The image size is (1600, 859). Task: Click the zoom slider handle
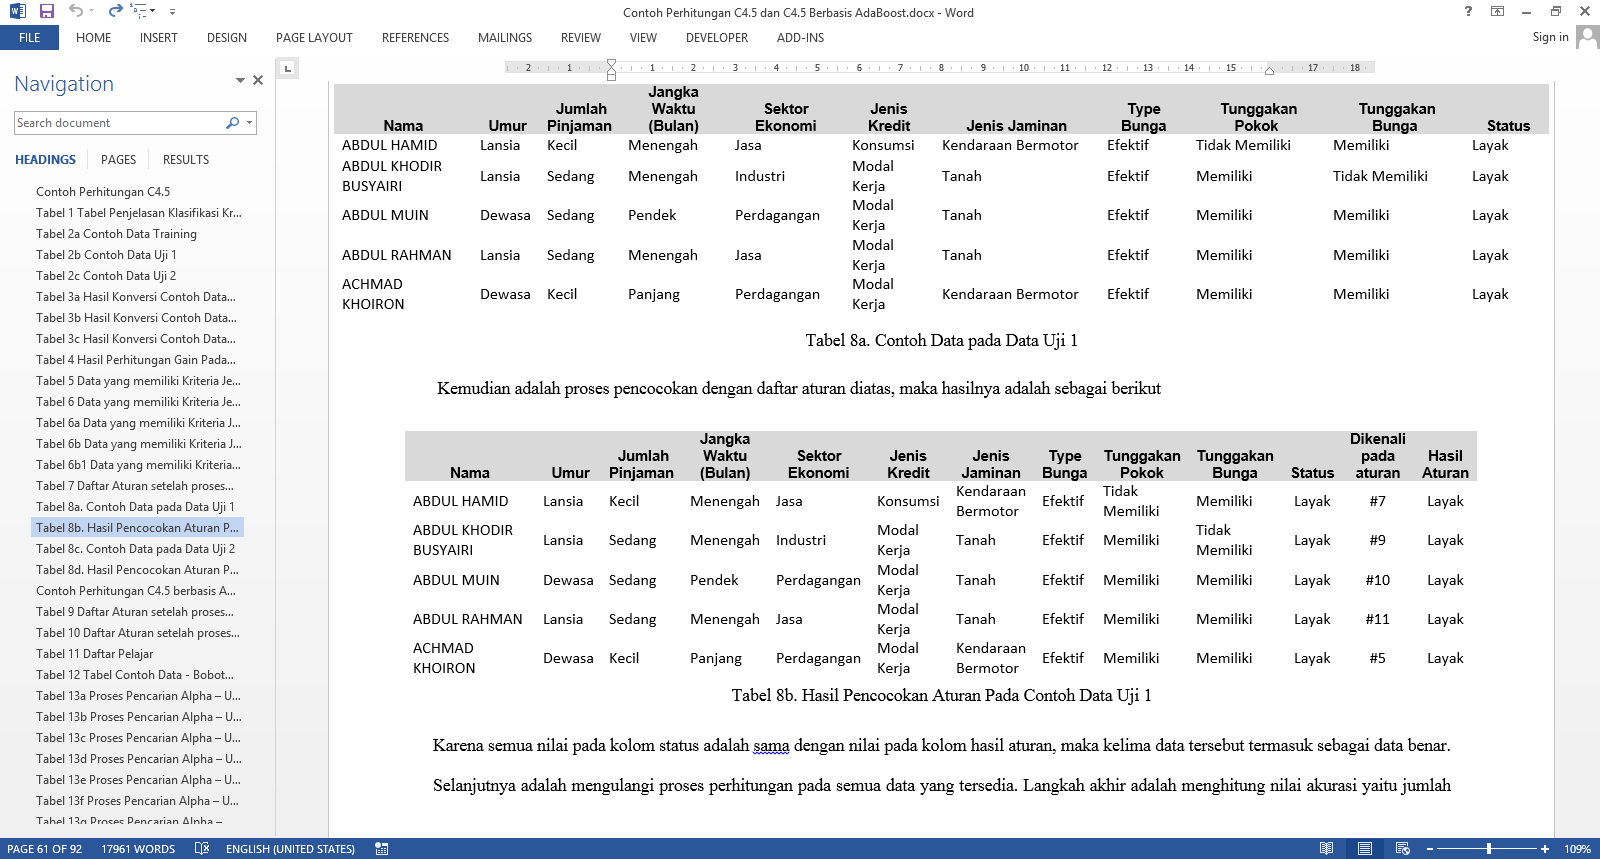(x=1489, y=848)
